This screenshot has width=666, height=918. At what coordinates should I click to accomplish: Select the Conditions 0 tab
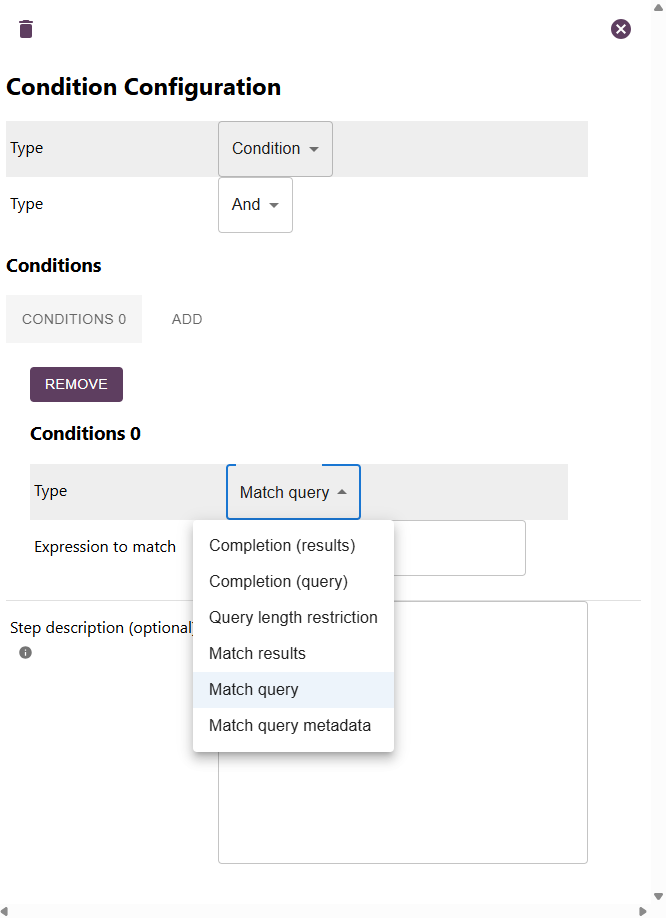point(74,319)
